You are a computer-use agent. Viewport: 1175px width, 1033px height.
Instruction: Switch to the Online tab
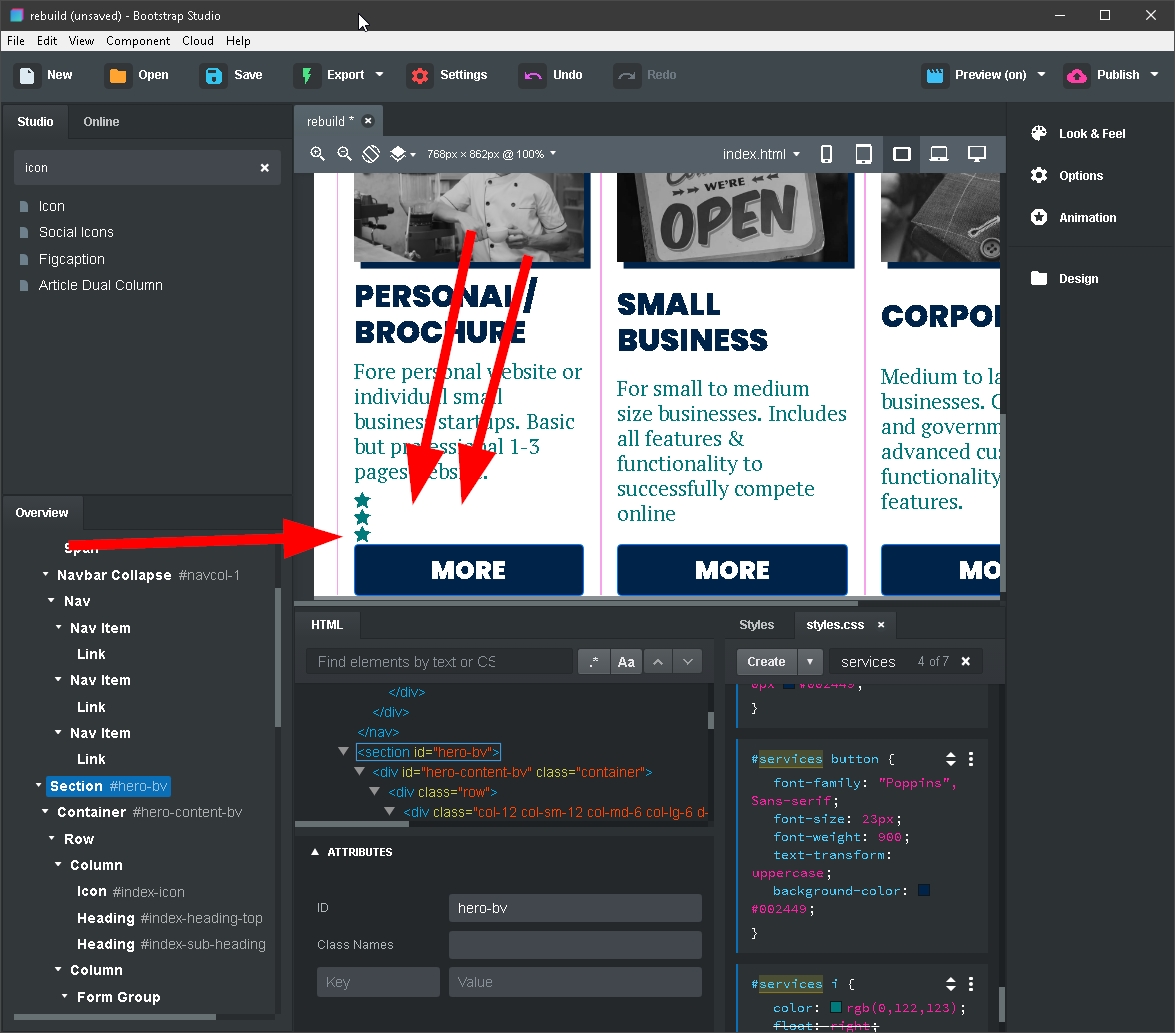click(x=101, y=121)
